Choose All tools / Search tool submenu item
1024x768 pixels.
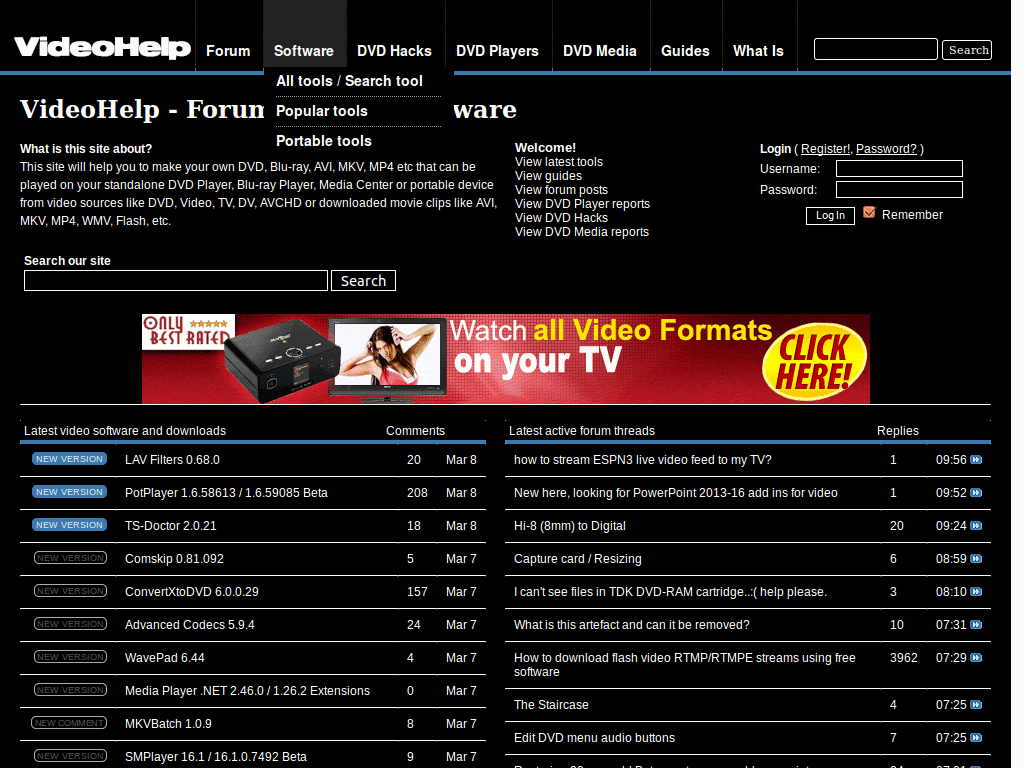(x=349, y=81)
